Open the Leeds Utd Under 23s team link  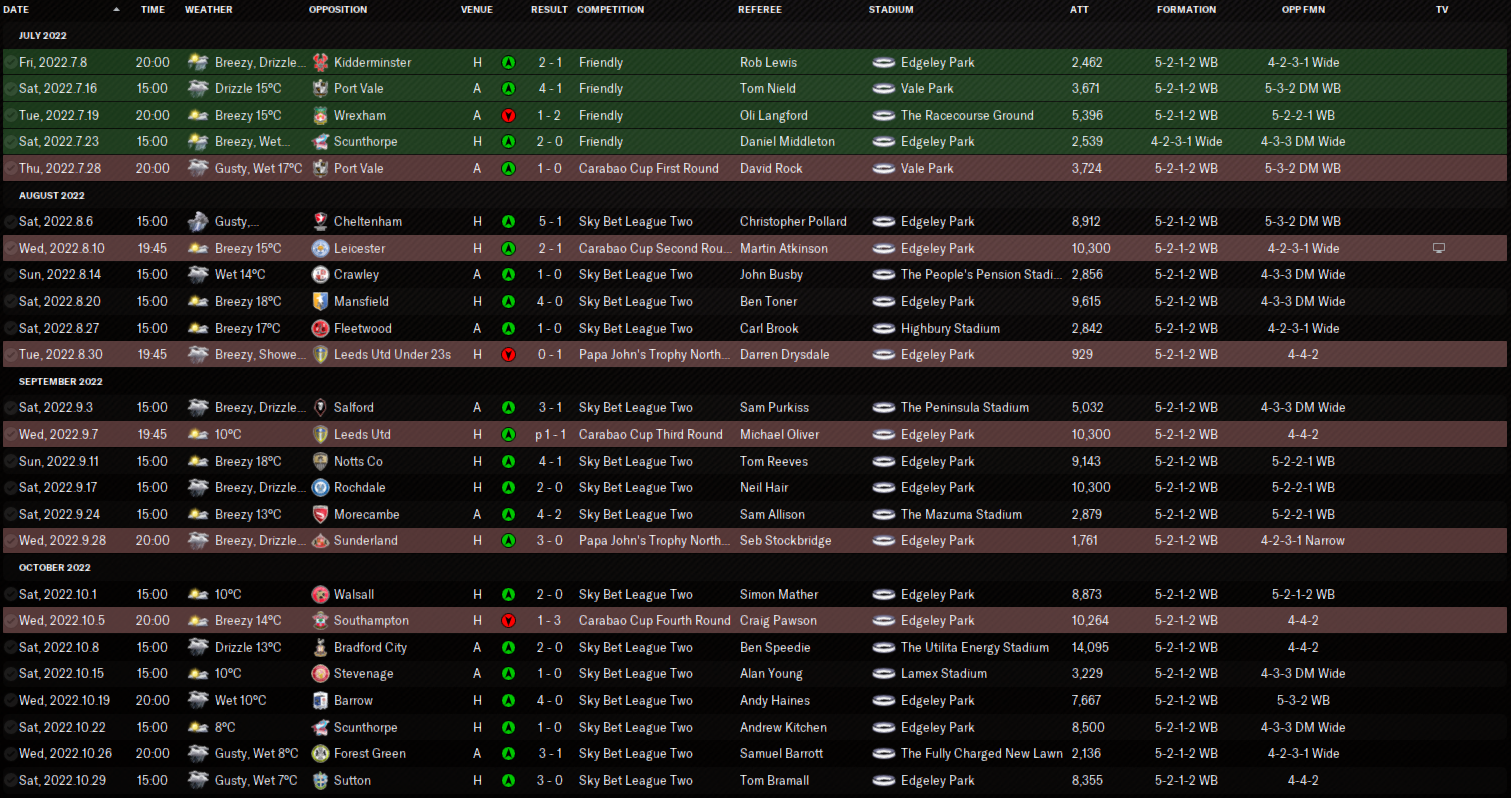click(x=392, y=355)
